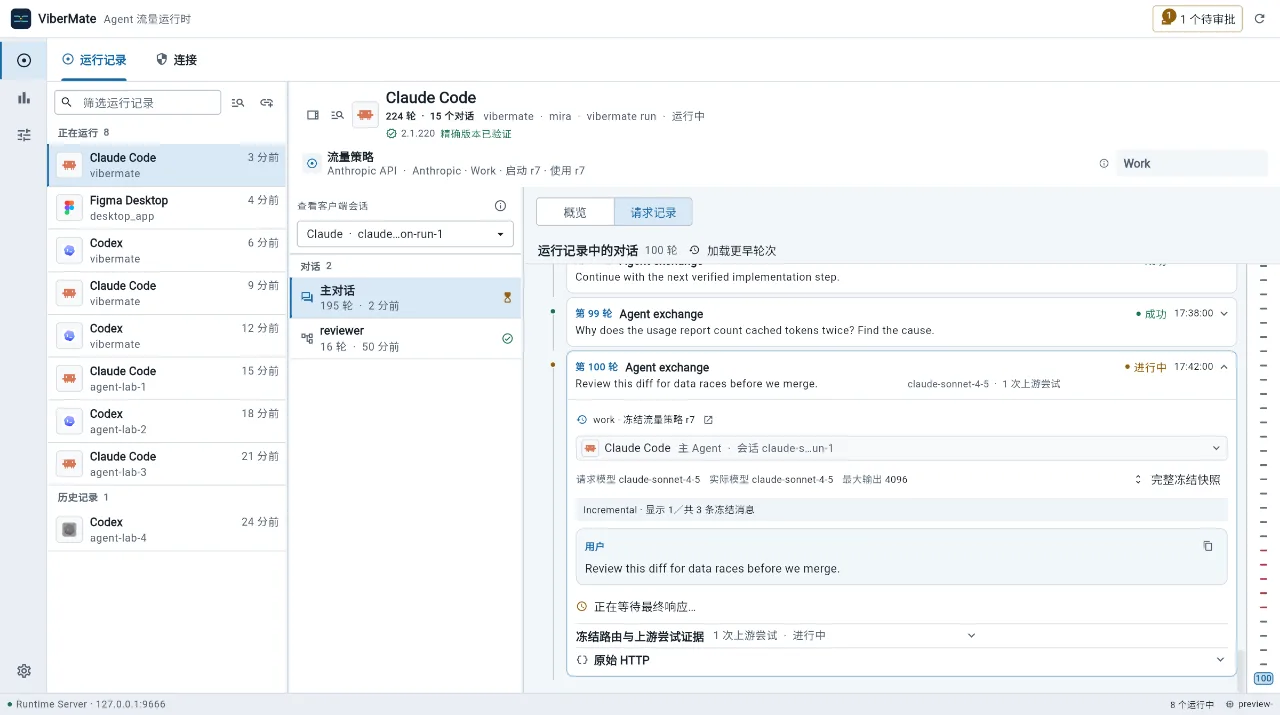Select the 概览 tab

(575, 212)
